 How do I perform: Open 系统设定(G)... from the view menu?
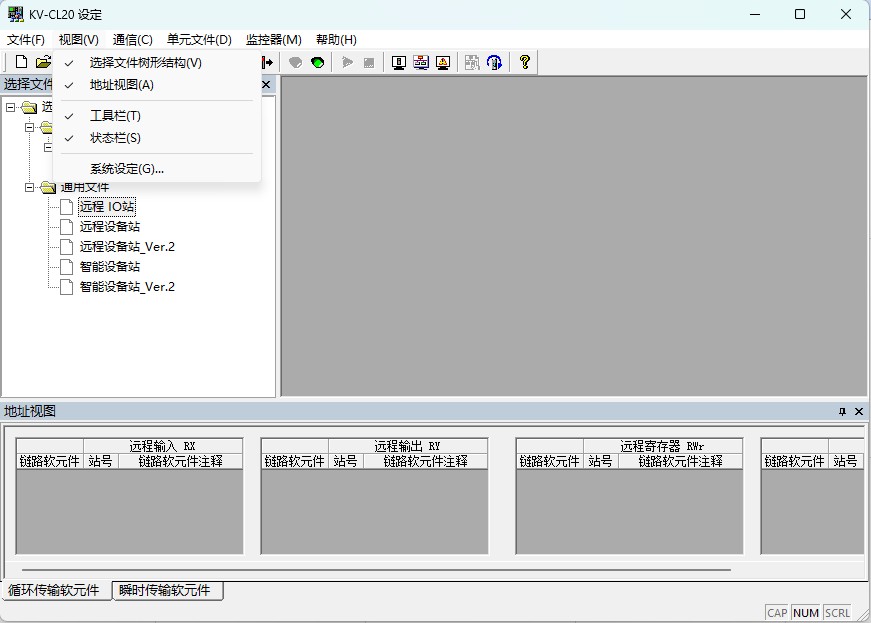coord(126,169)
